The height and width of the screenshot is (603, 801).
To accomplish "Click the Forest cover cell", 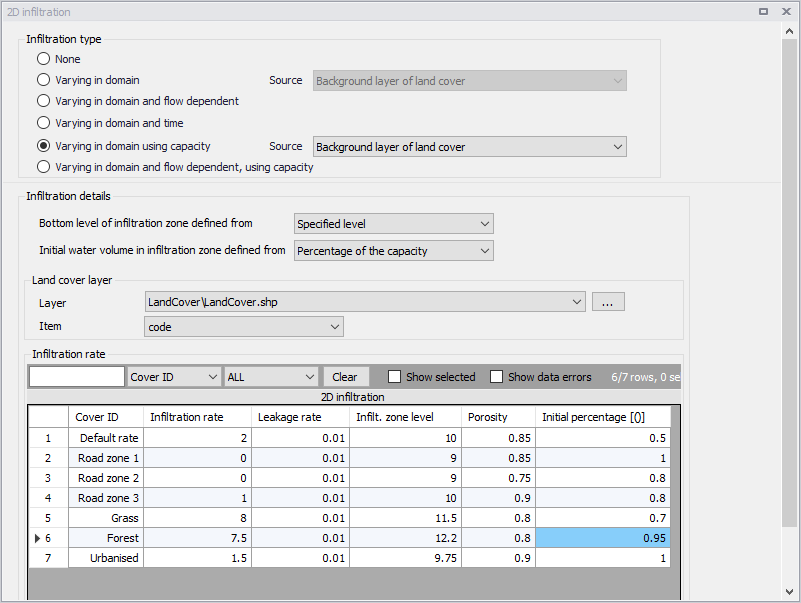I will (x=106, y=538).
